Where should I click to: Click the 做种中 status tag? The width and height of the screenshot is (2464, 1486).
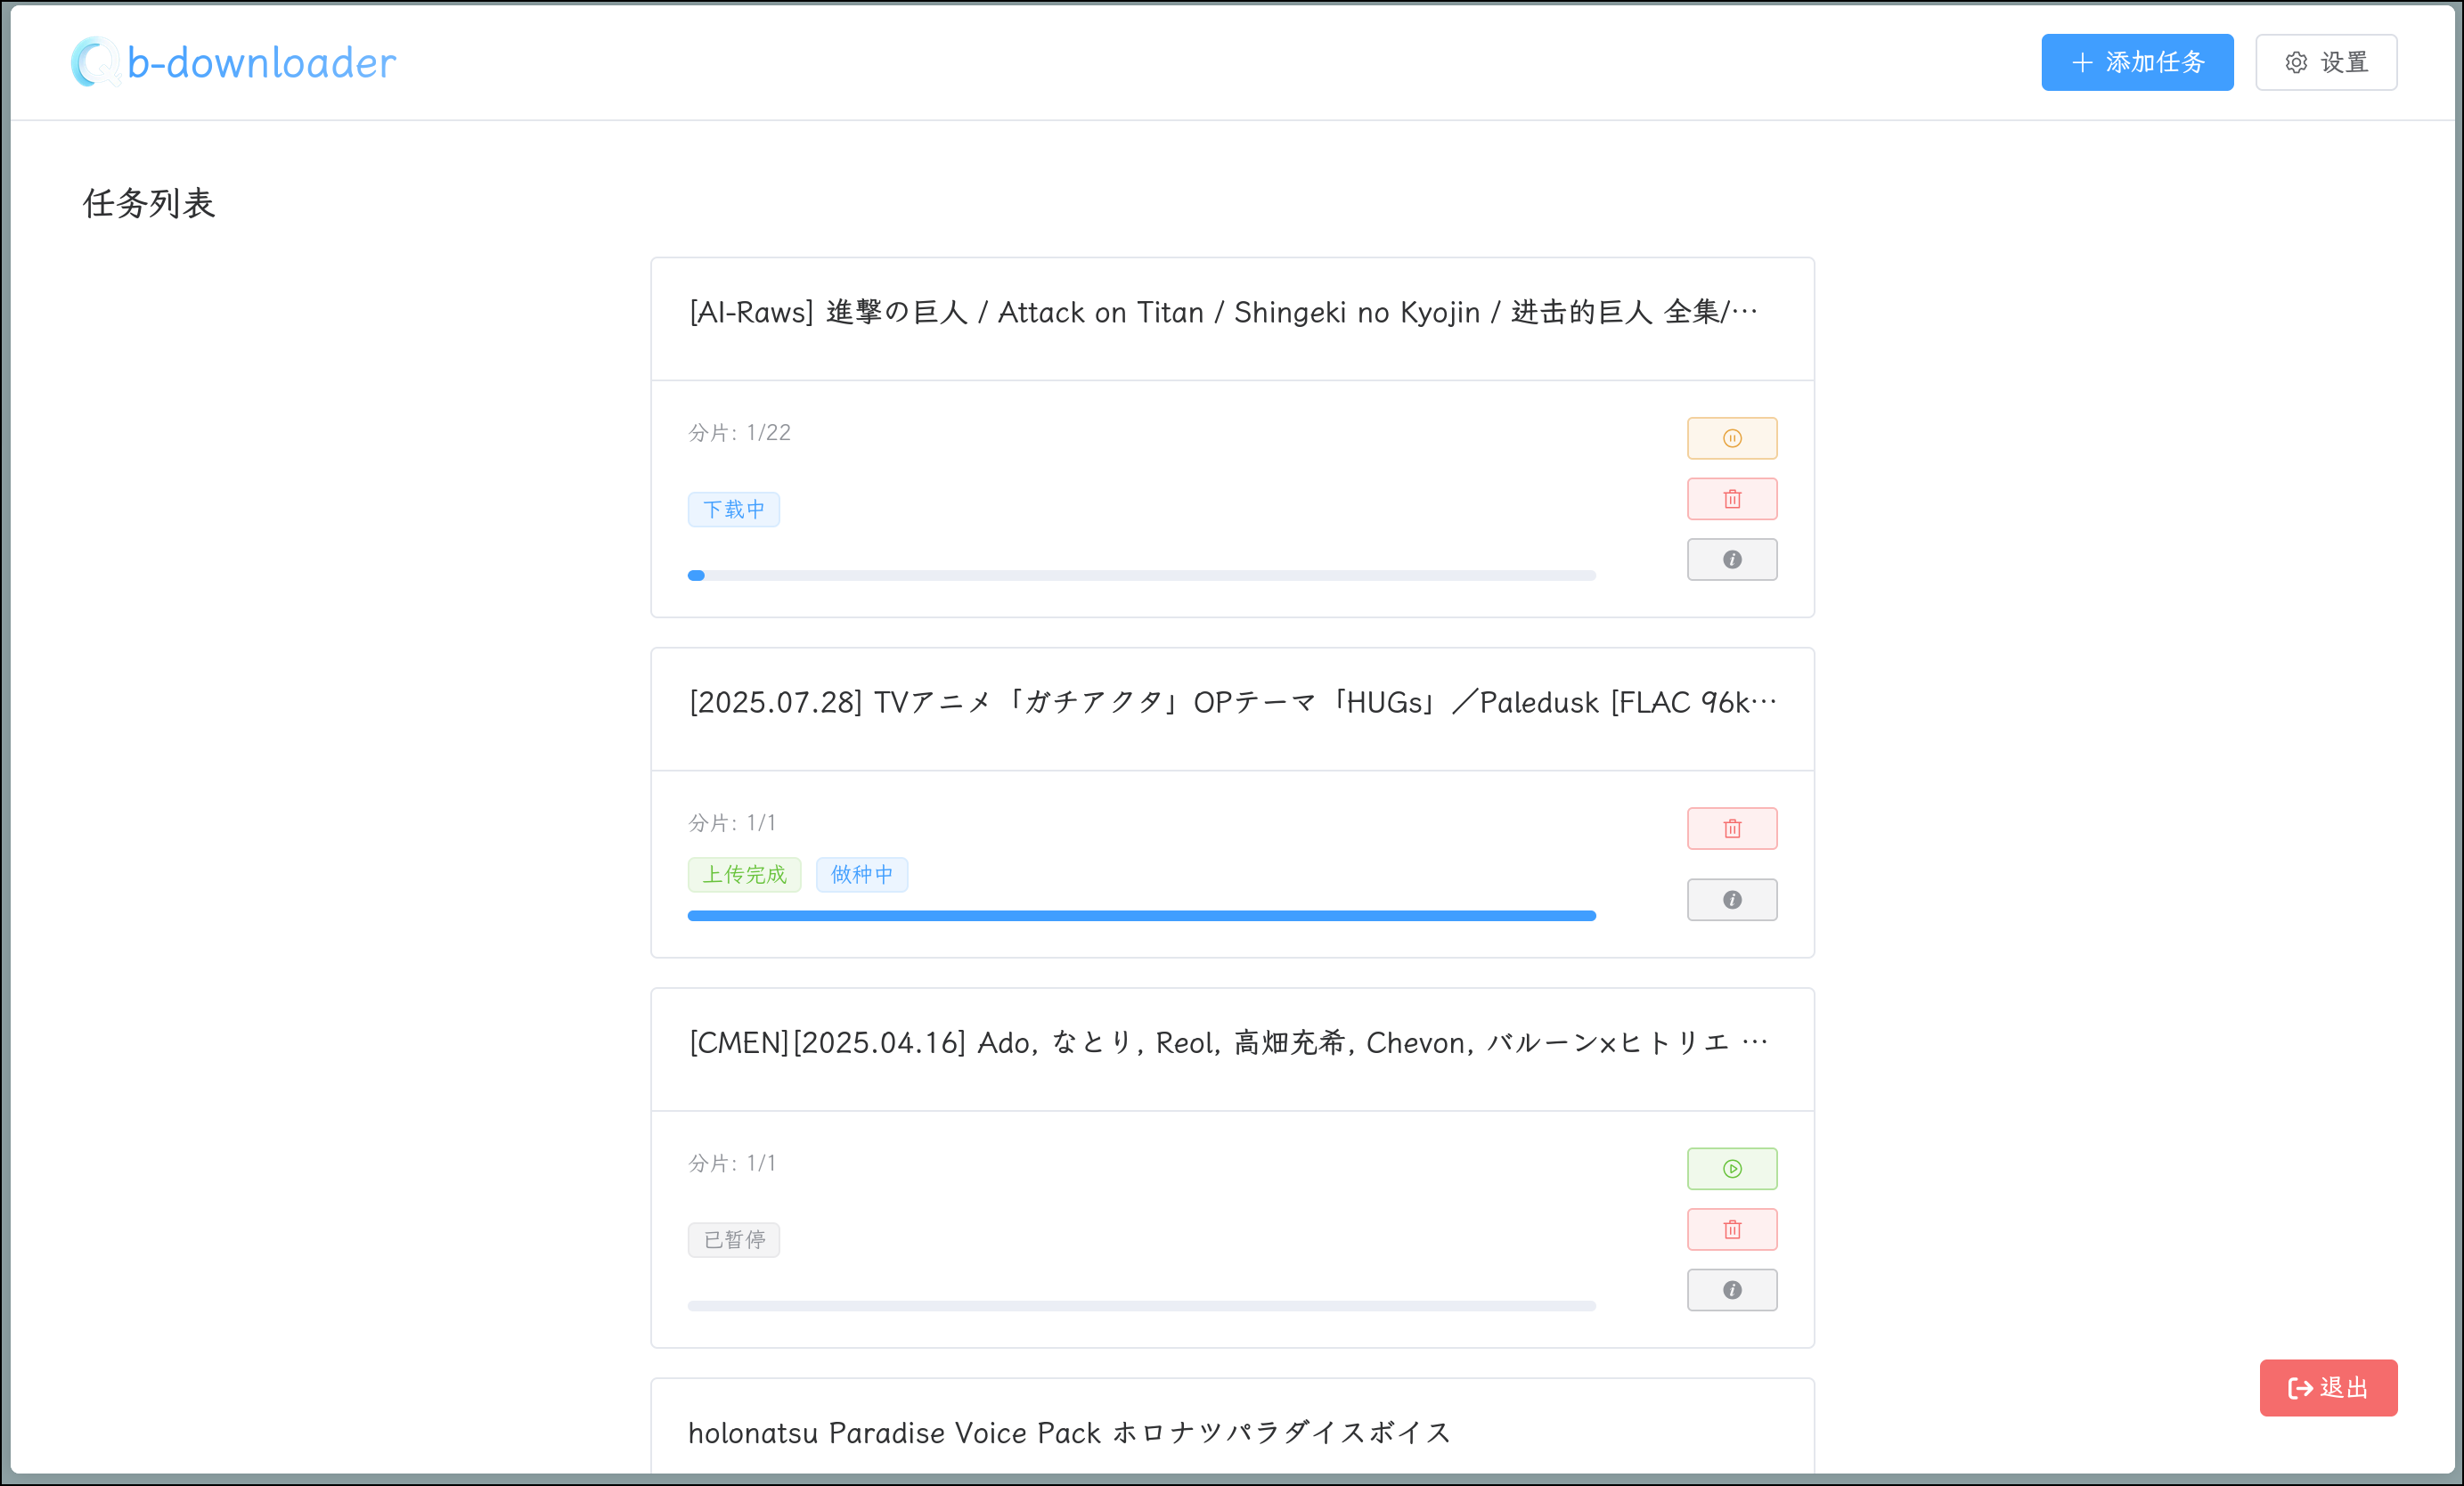[861, 874]
